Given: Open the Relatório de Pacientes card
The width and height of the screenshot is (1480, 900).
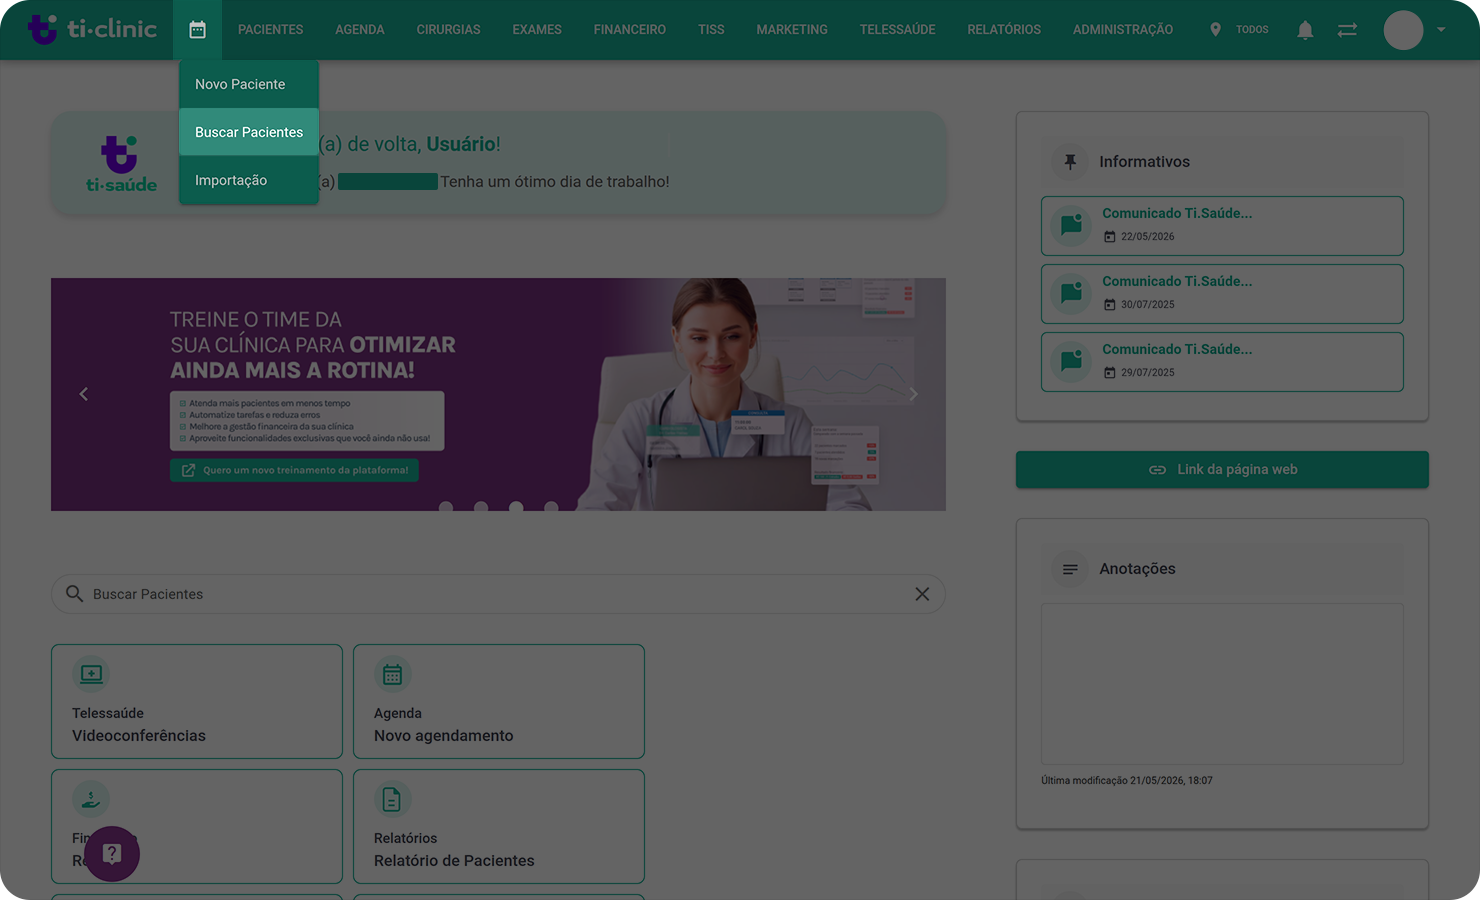Looking at the screenshot, I should point(499,826).
